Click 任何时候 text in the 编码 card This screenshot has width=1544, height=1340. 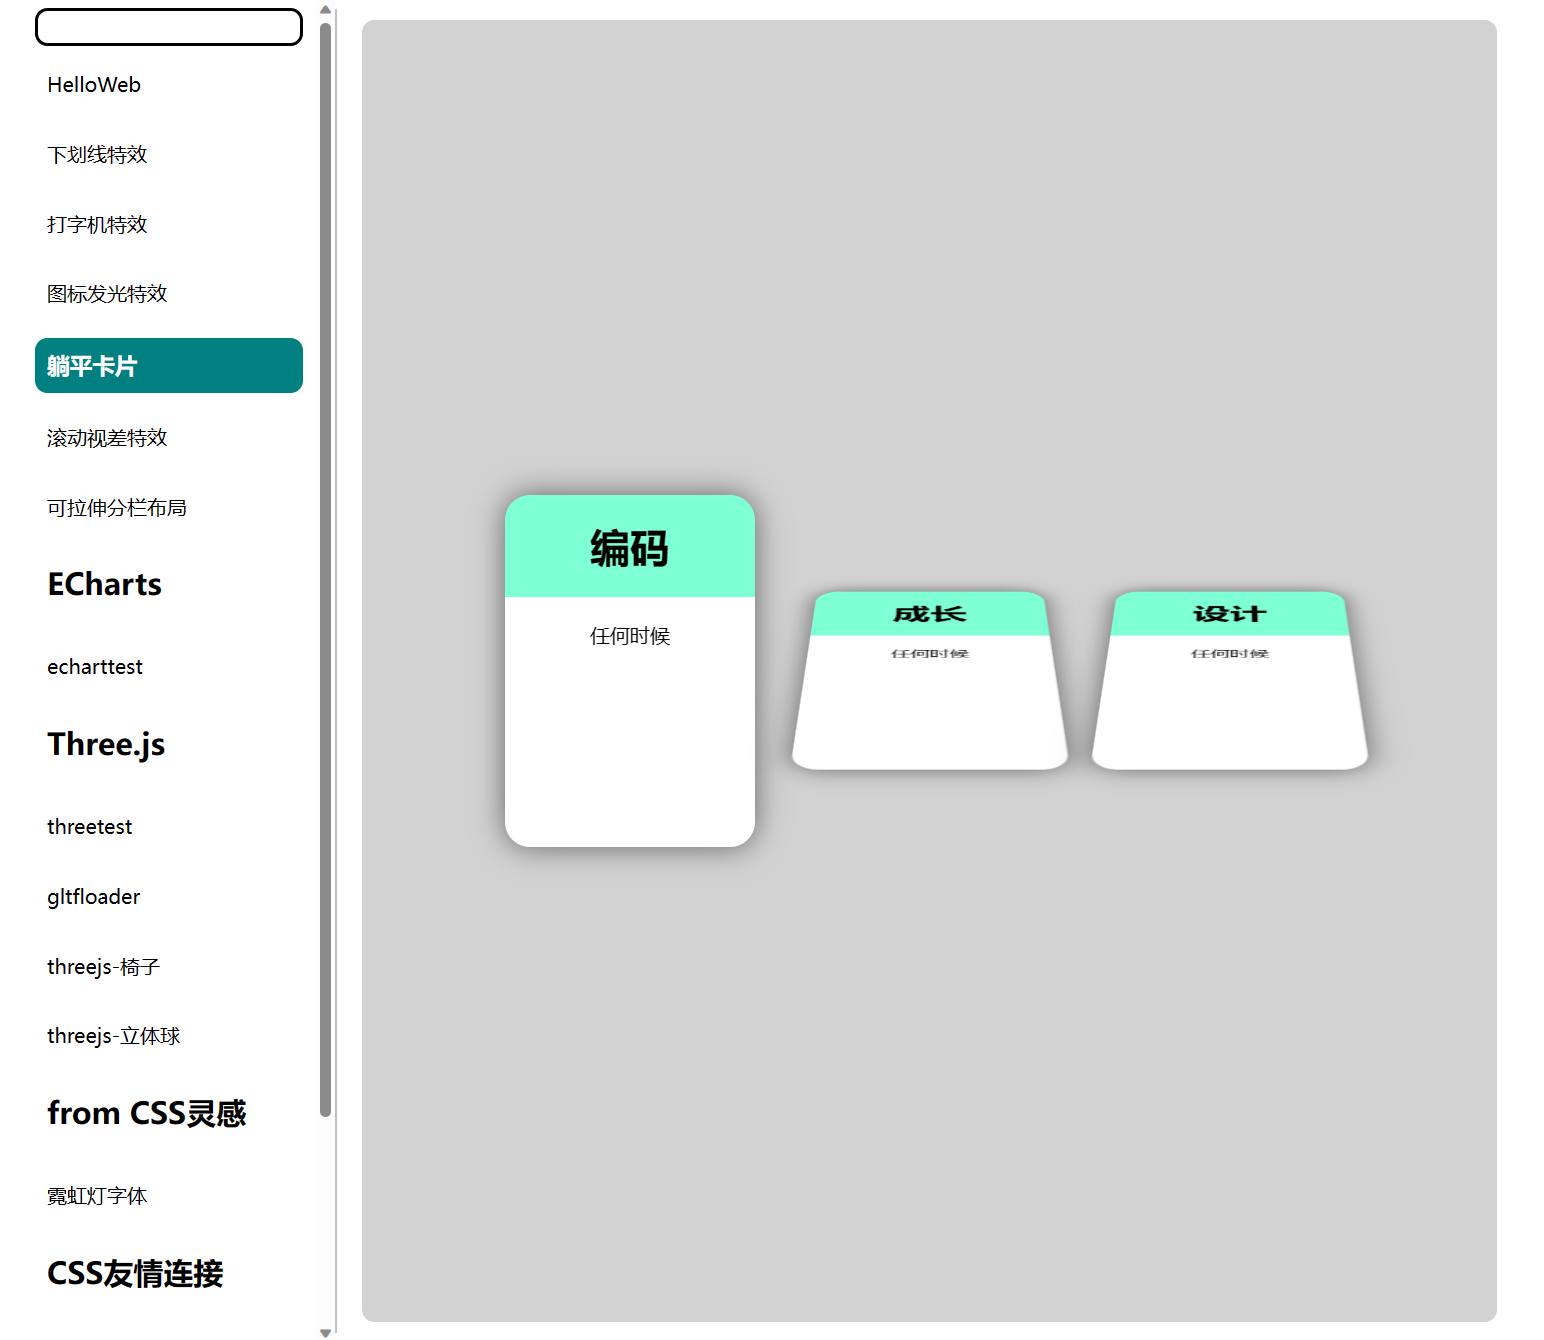pos(630,636)
